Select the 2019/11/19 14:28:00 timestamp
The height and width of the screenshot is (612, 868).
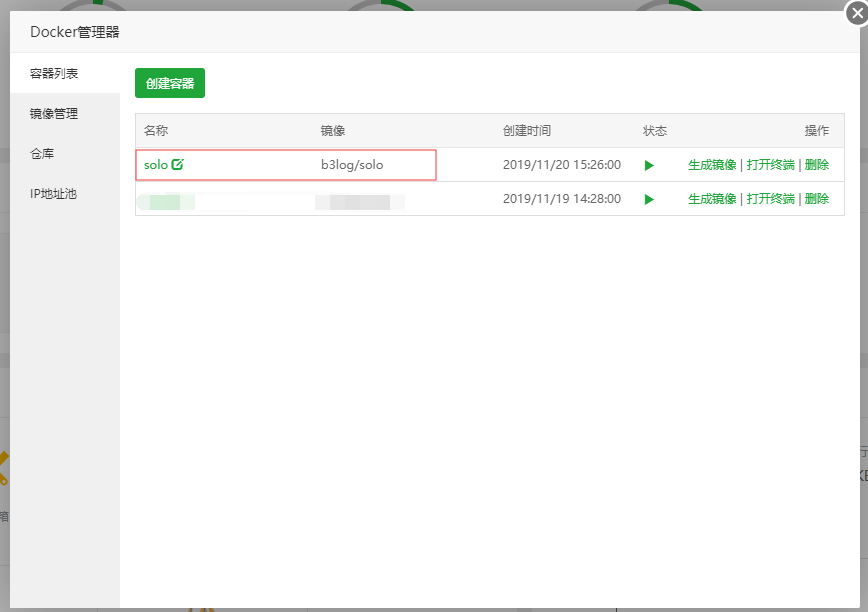(562, 199)
